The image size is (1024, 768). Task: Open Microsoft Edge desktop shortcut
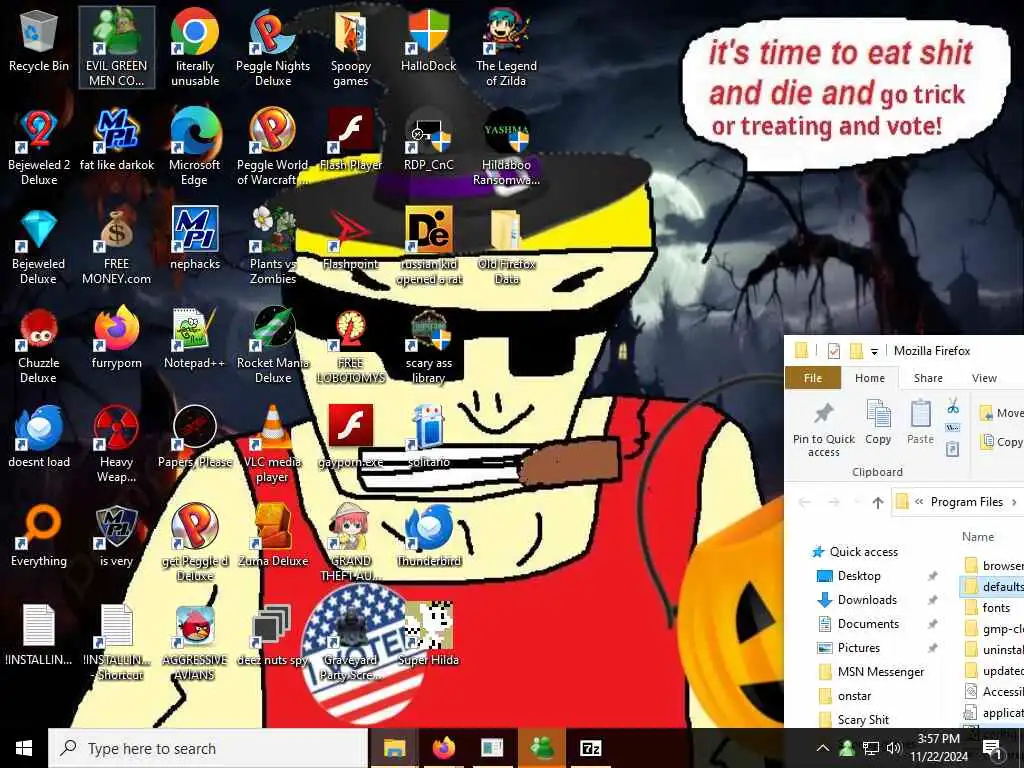coord(195,147)
